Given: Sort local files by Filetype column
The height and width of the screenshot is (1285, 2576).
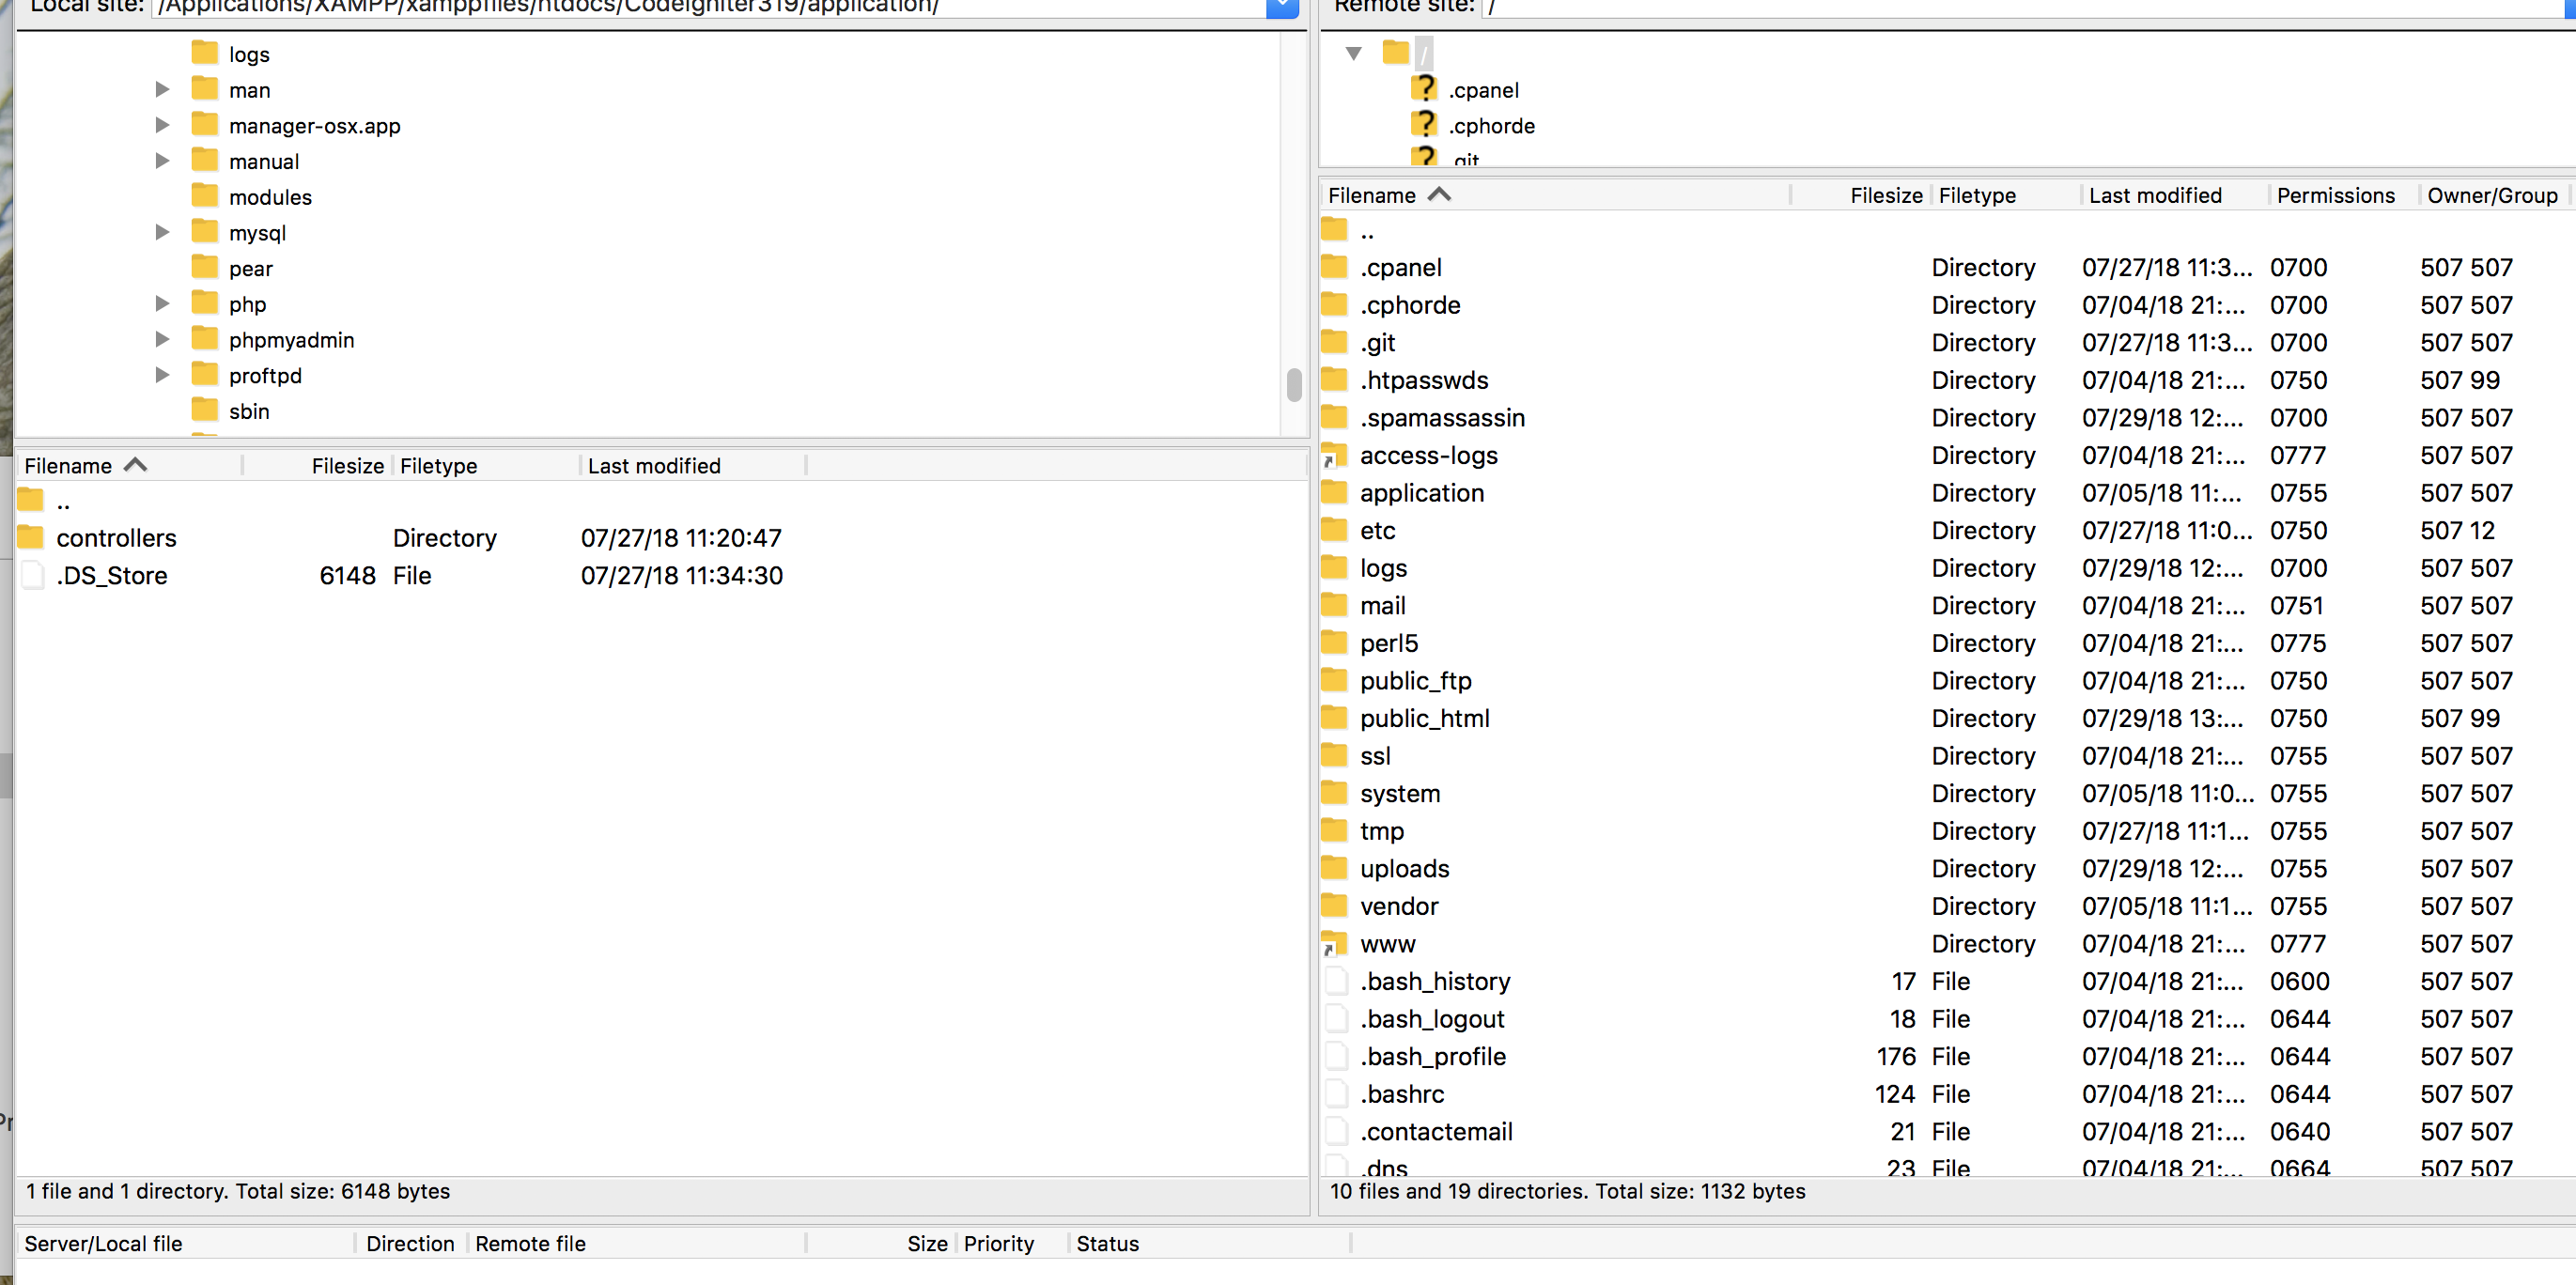Looking at the screenshot, I should [486, 466].
